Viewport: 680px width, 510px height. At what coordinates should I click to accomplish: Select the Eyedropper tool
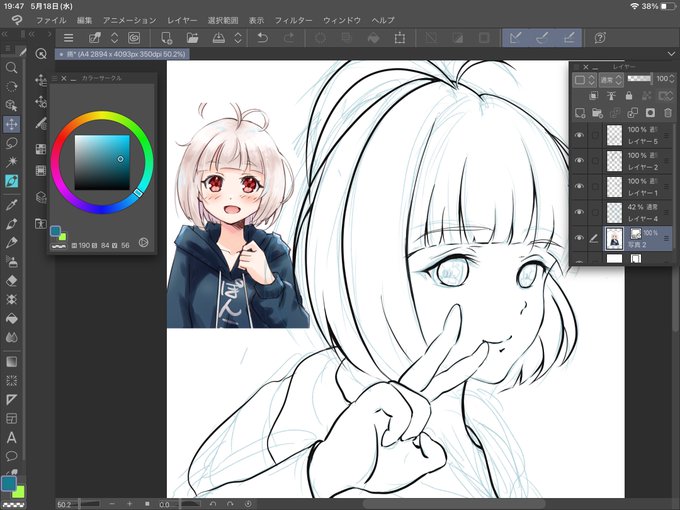coord(11,204)
